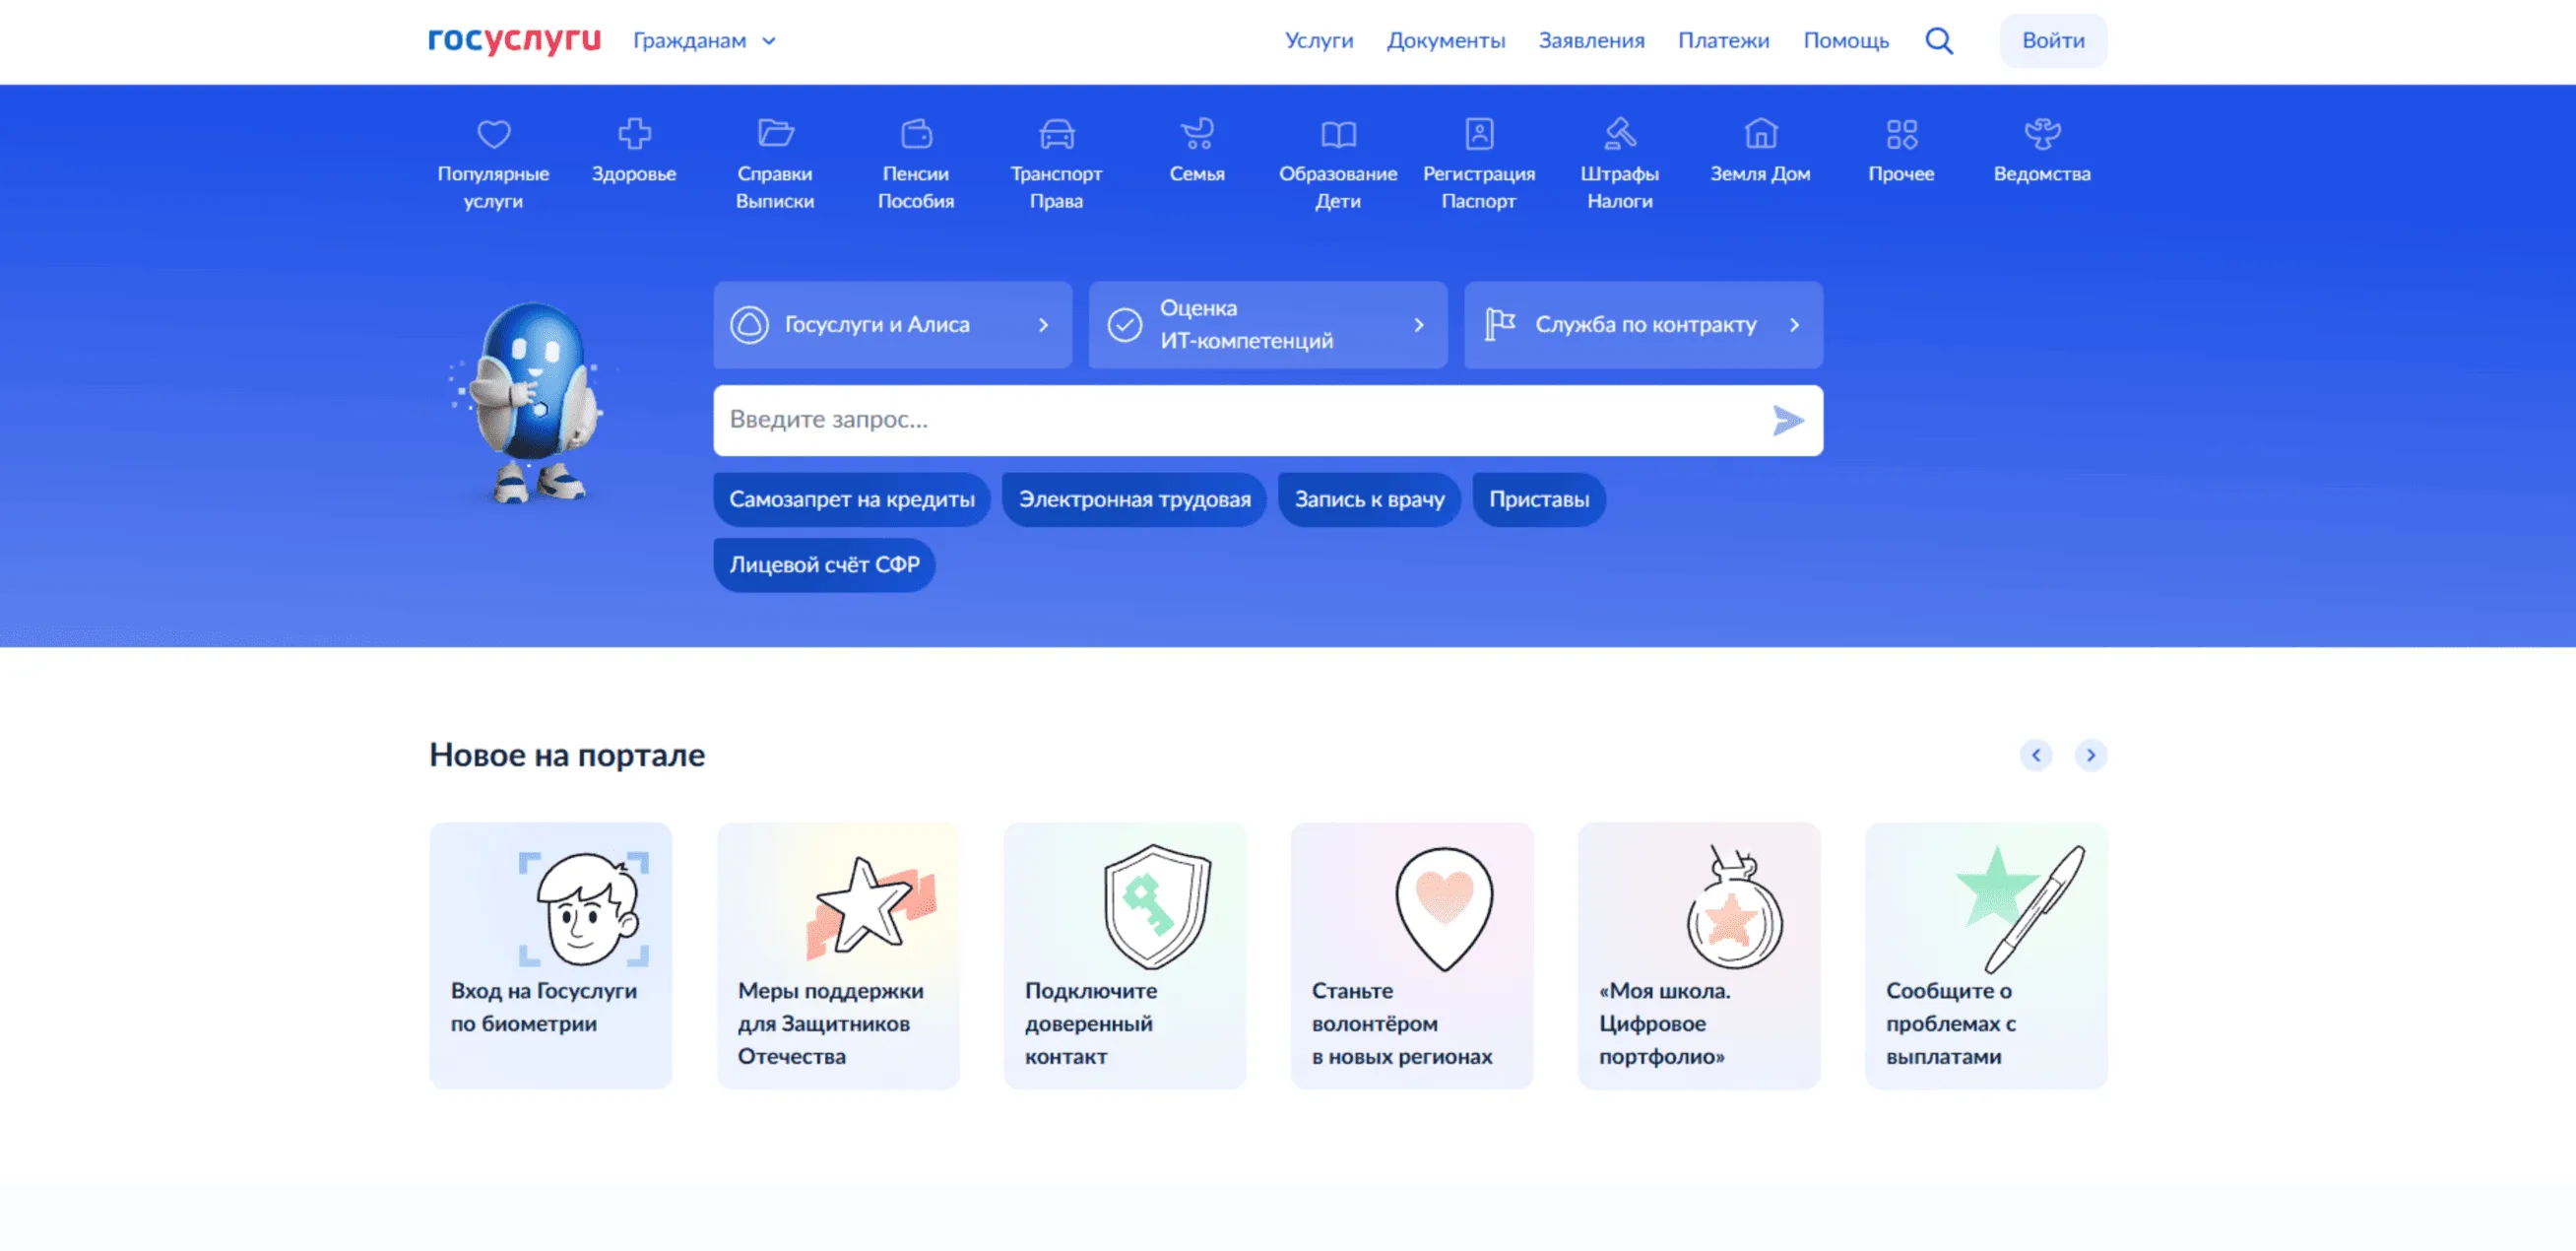Screen dimensions: 2576x1251
Task: Open Образование Дети book icon
Action: pyautogui.click(x=1338, y=133)
